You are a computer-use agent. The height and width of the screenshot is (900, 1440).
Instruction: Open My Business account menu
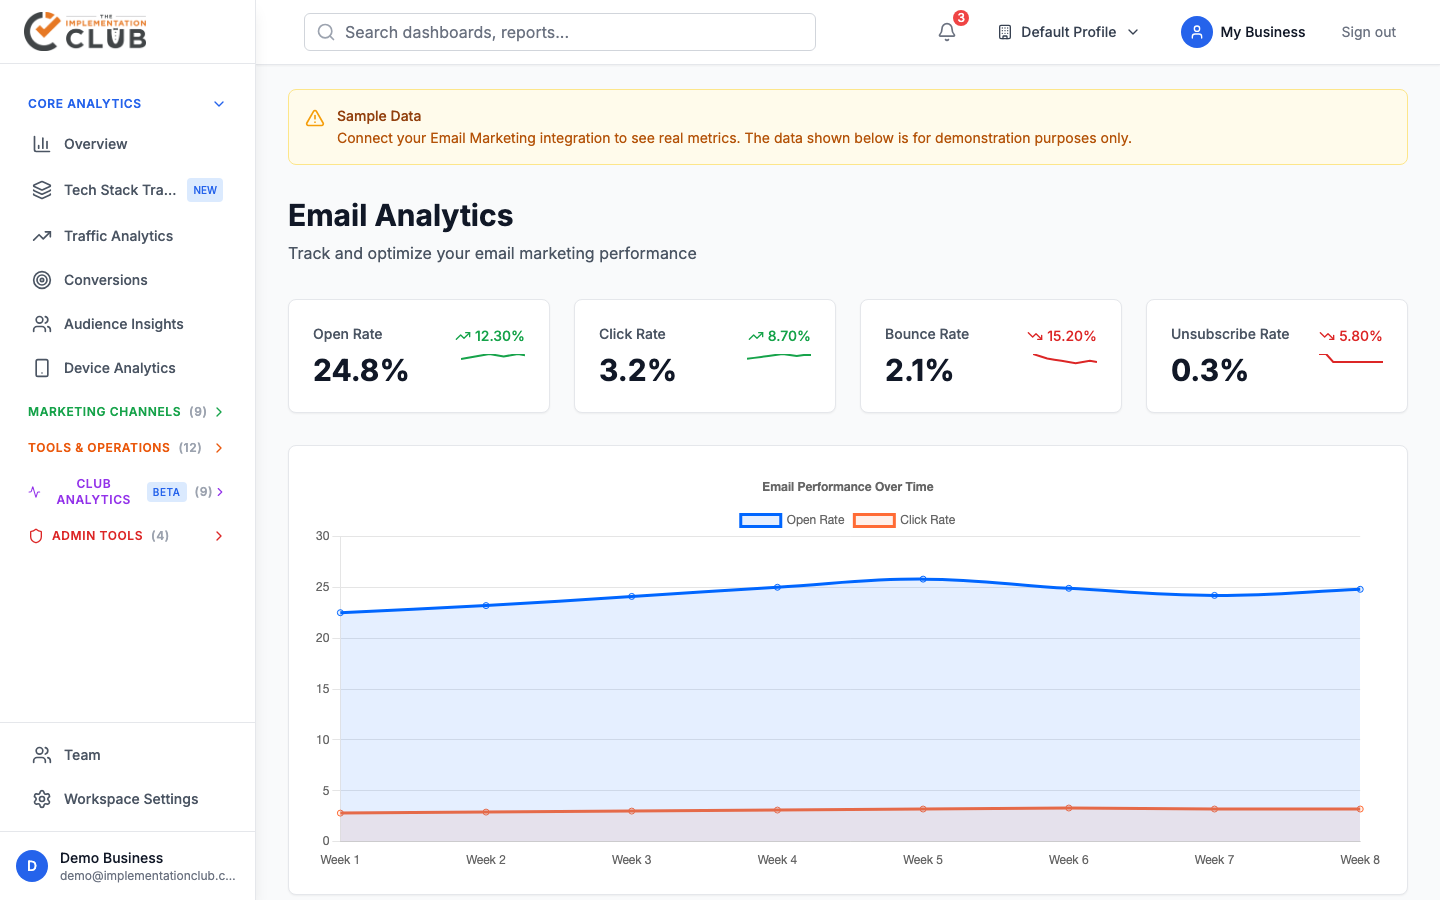(x=1243, y=31)
